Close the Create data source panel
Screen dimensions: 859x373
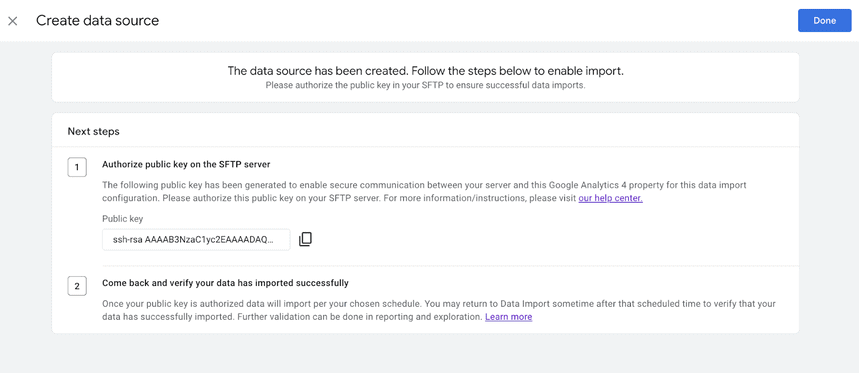click(x=13, y=21)
